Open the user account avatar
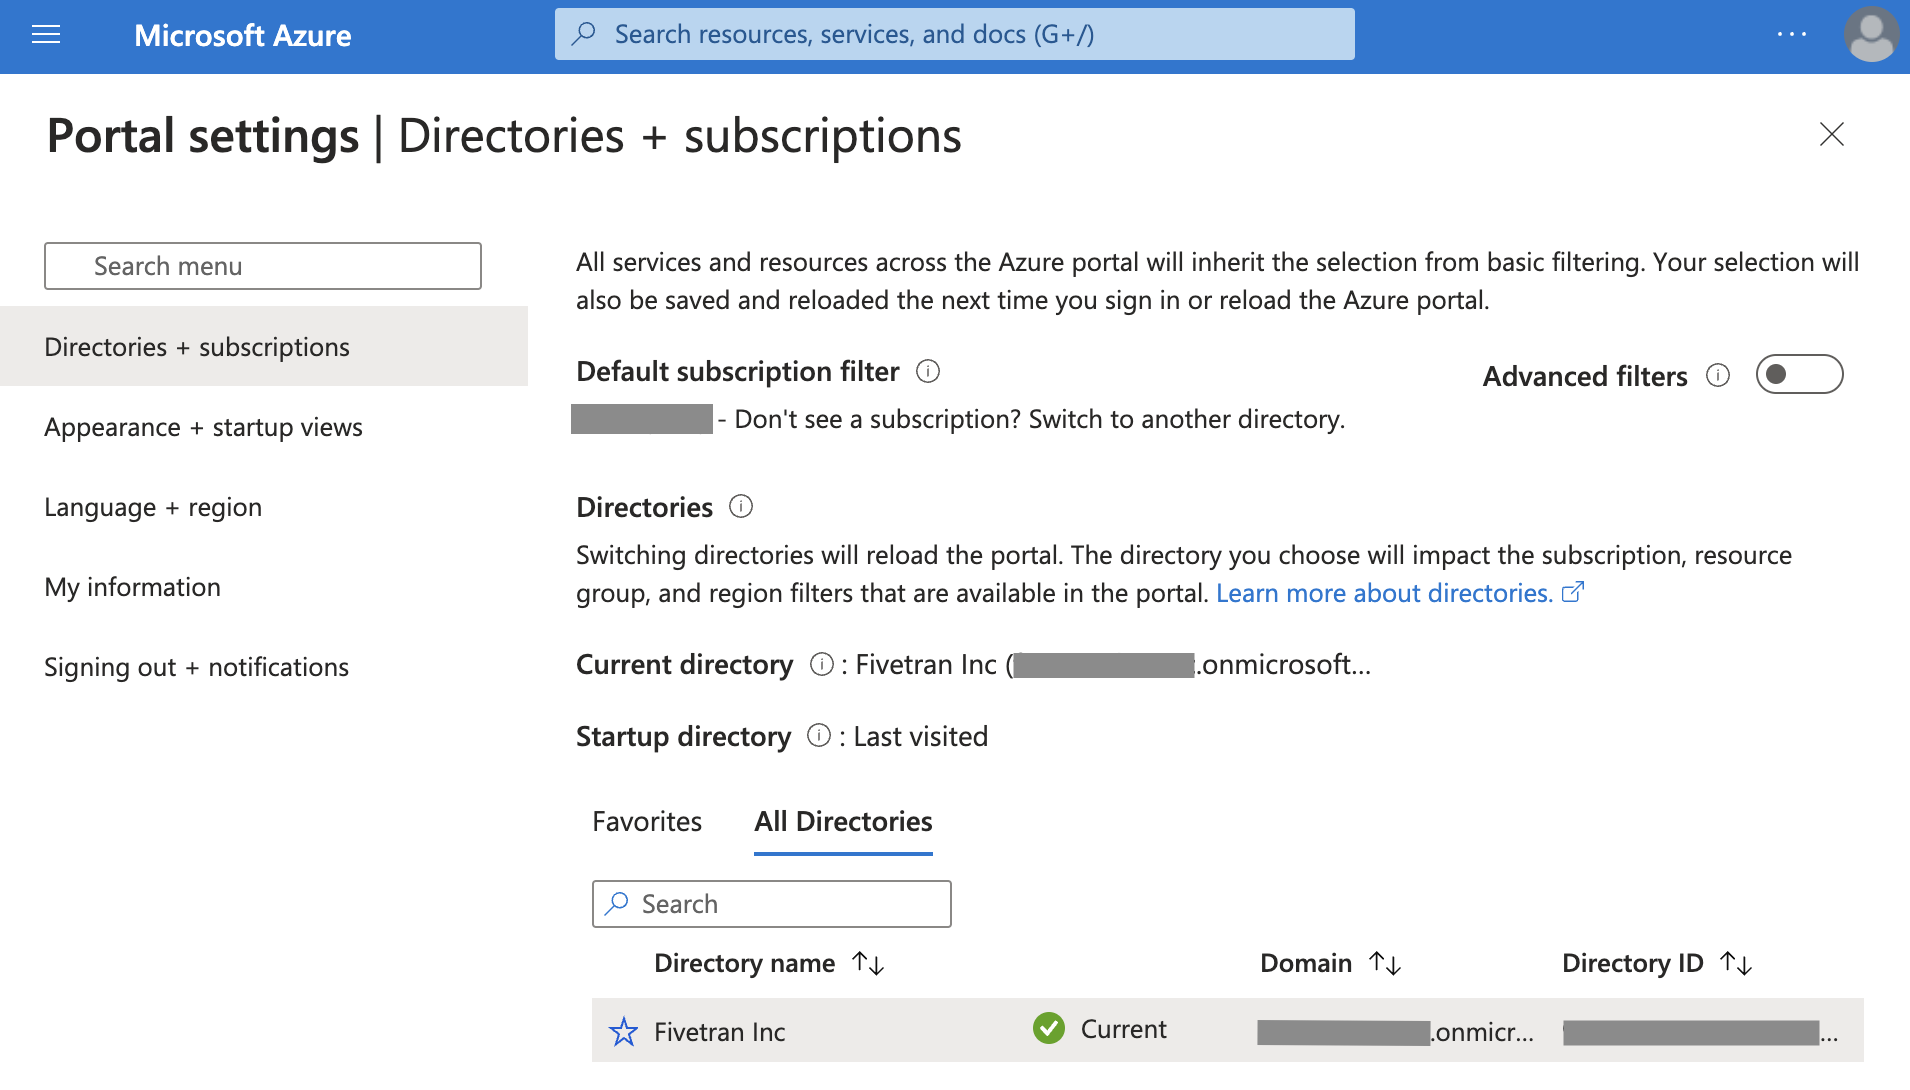This screenshot has width=1910, height=1090. pos(1871,35)
